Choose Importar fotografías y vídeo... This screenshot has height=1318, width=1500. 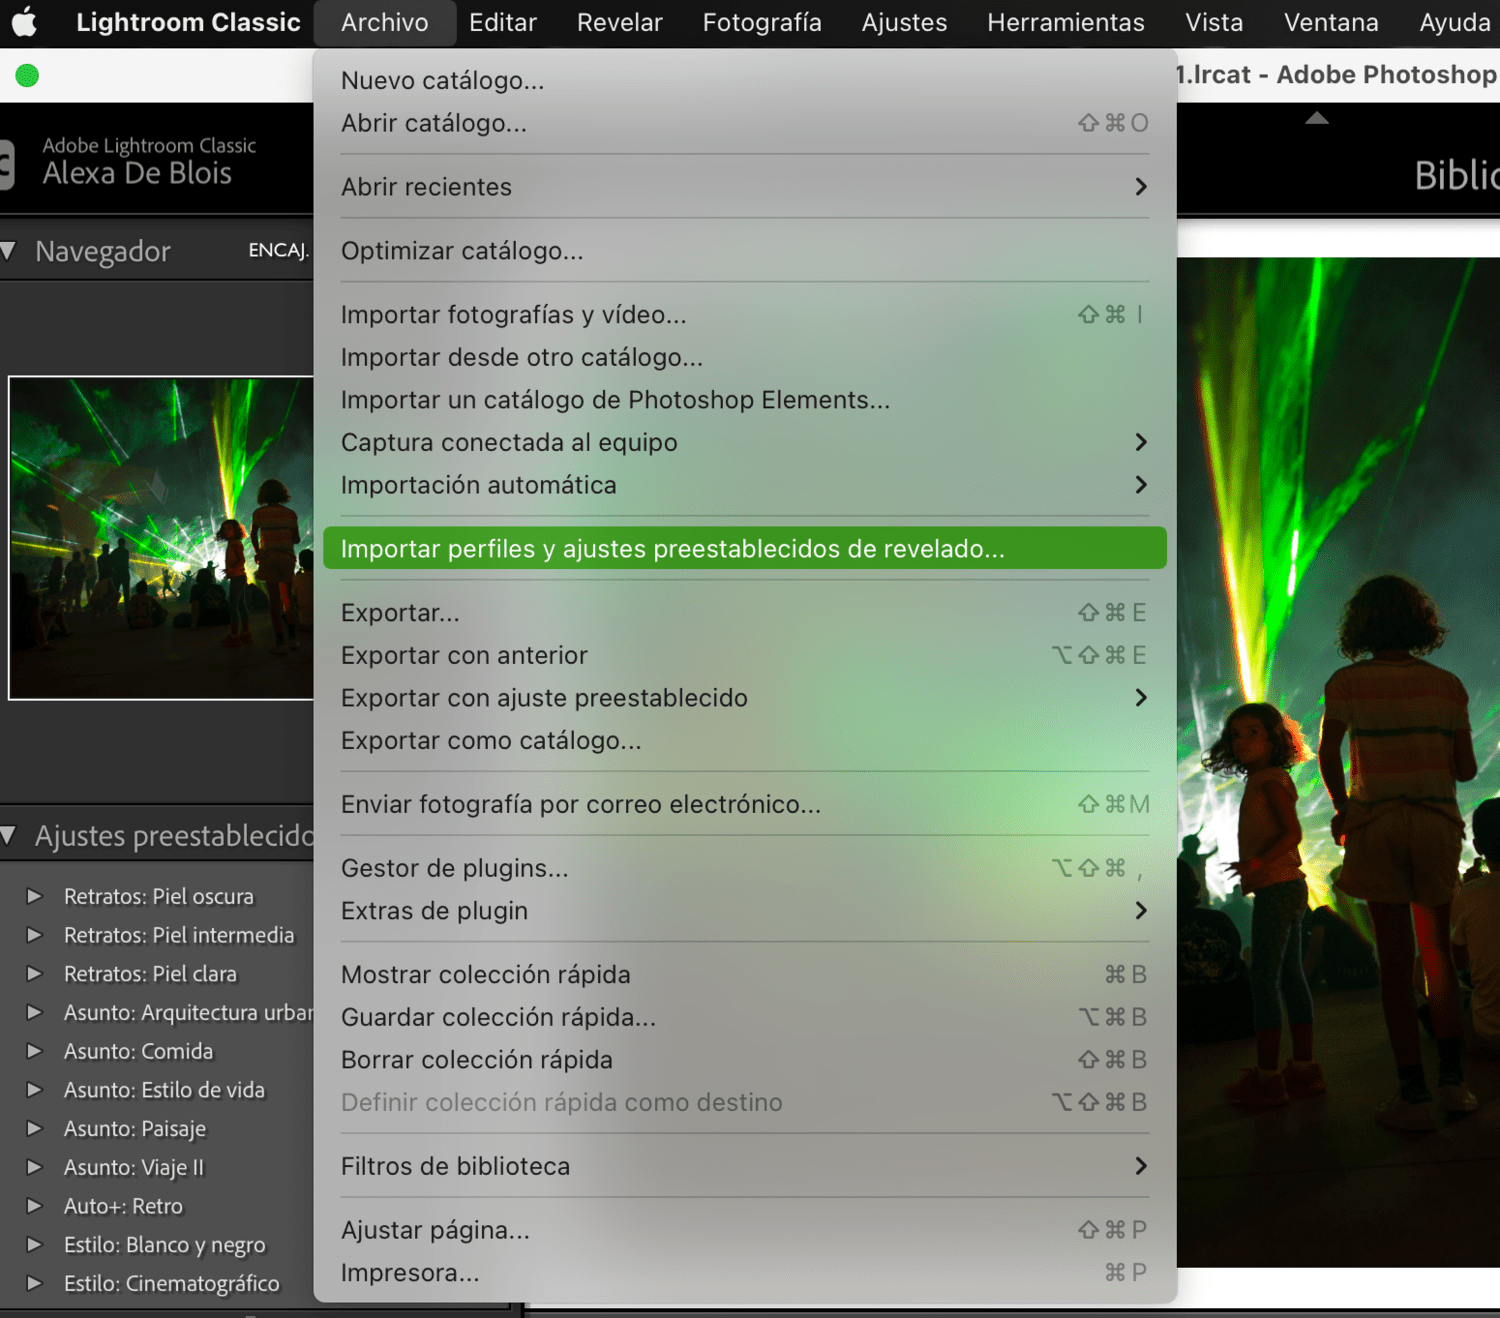[x=745, y=315]
